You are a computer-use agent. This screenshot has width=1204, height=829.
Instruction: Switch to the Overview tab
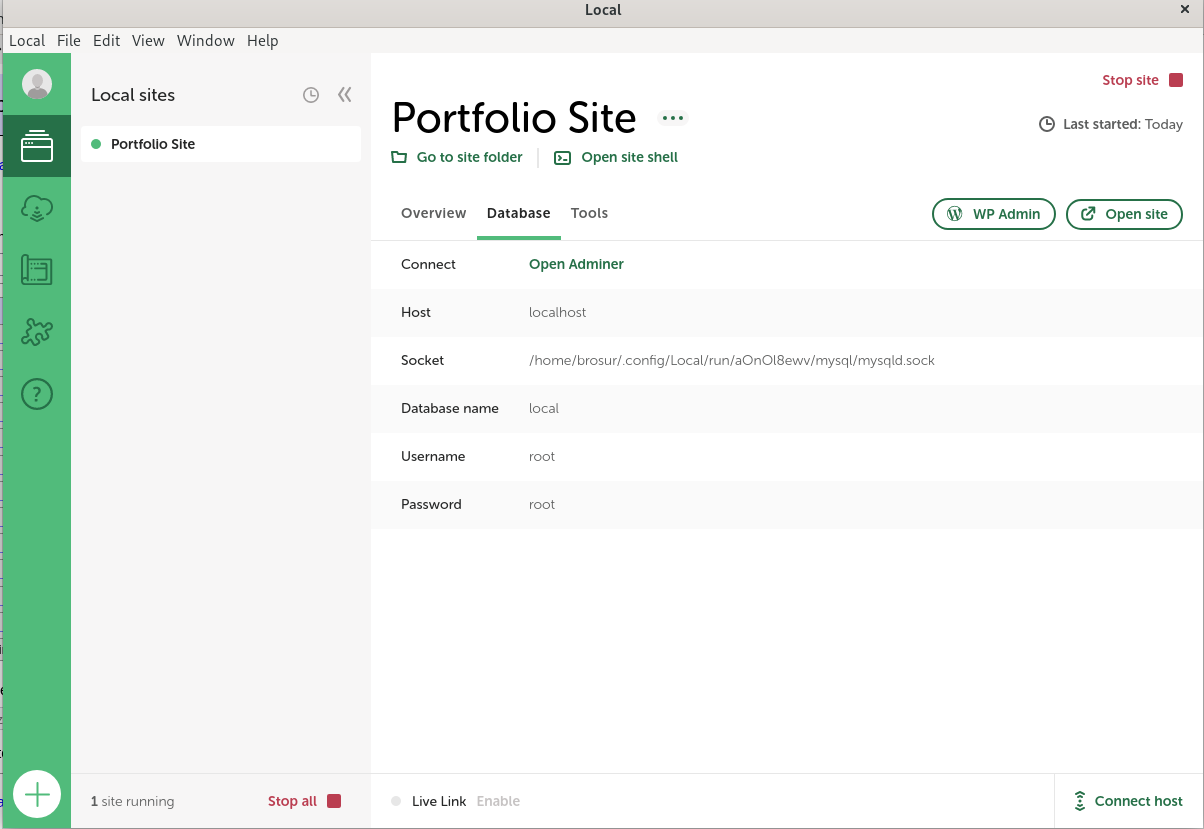click(x=433, y=213)
